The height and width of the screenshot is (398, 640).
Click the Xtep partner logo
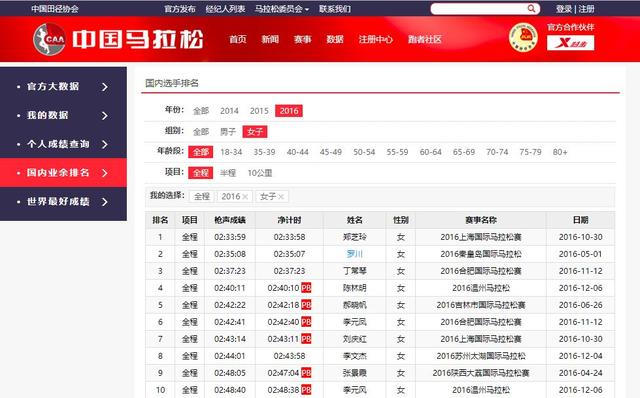click(570, 43)
